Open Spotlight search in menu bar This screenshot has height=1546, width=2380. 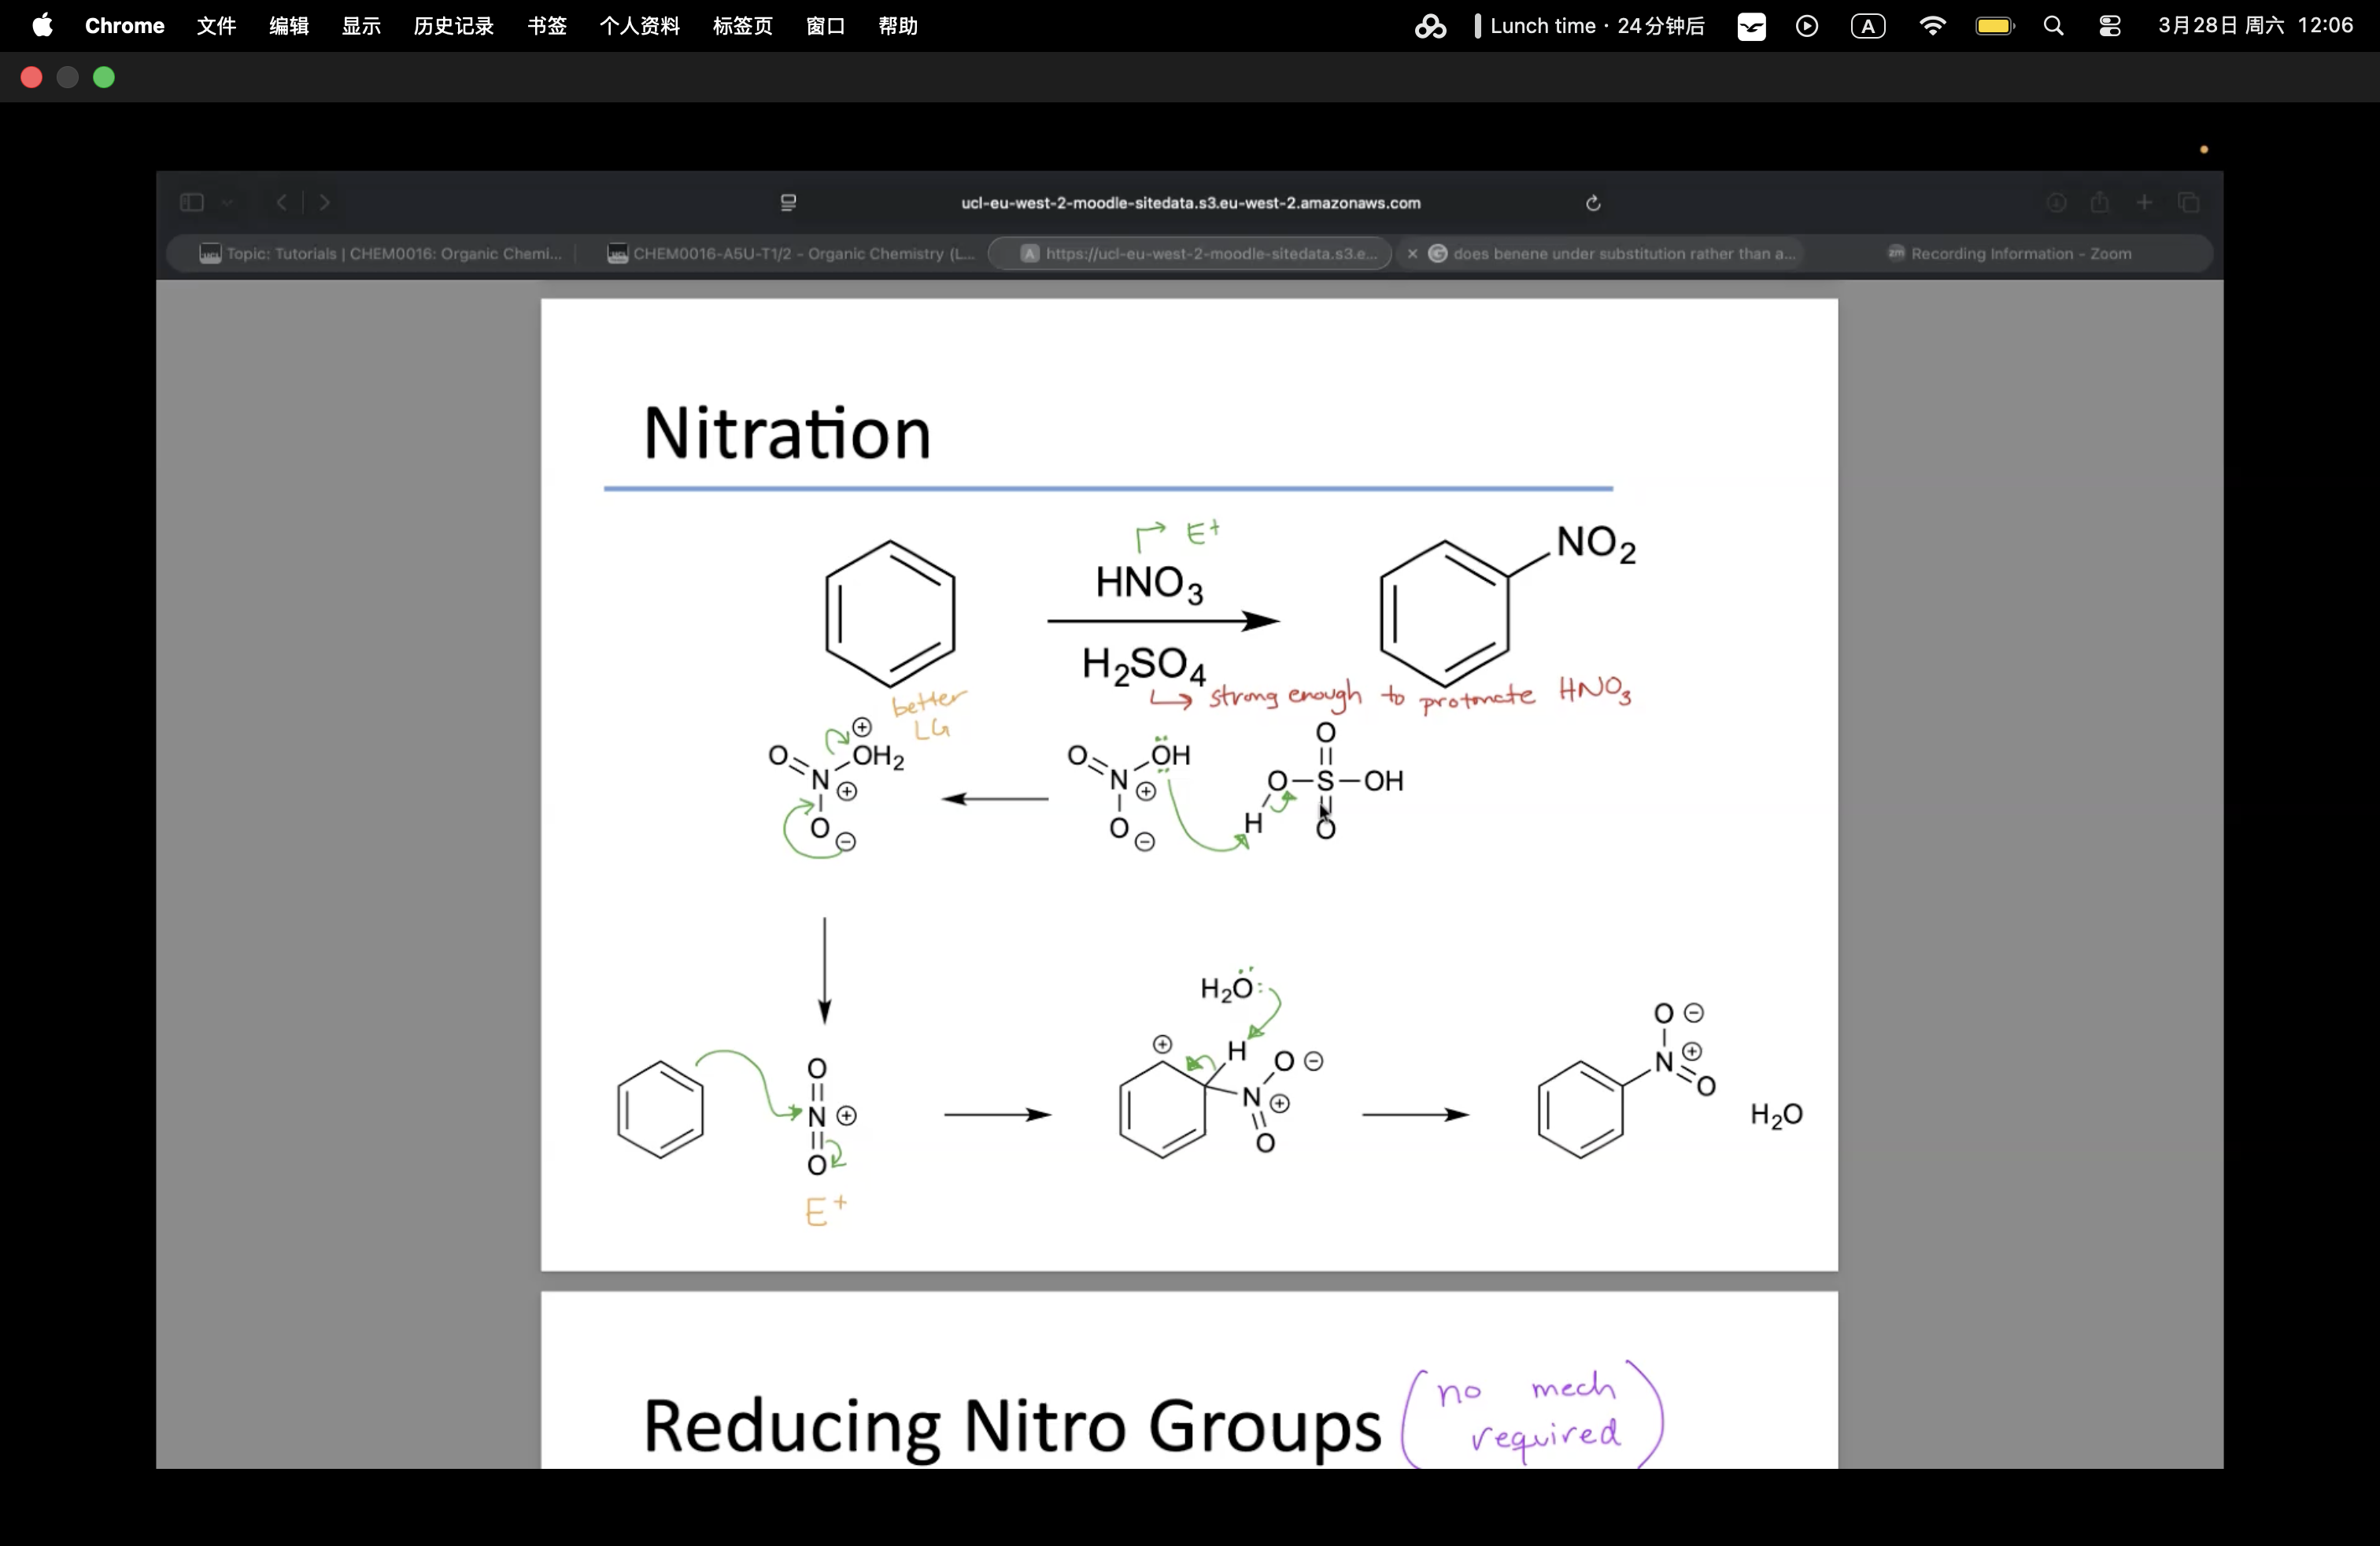point(2054,26)
